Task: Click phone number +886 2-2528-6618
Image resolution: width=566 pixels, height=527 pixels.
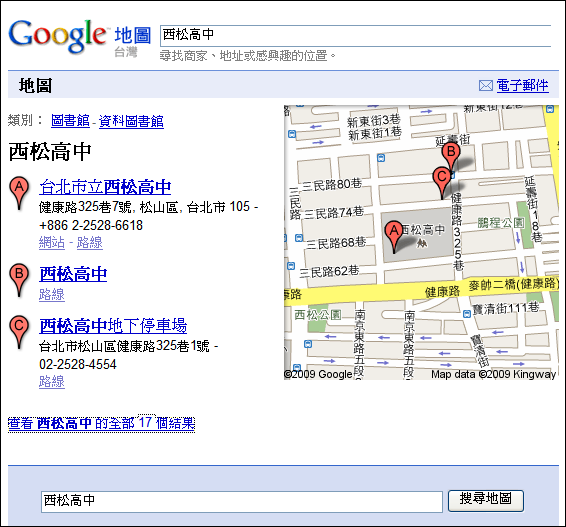Action: click(x=91, y=225)
